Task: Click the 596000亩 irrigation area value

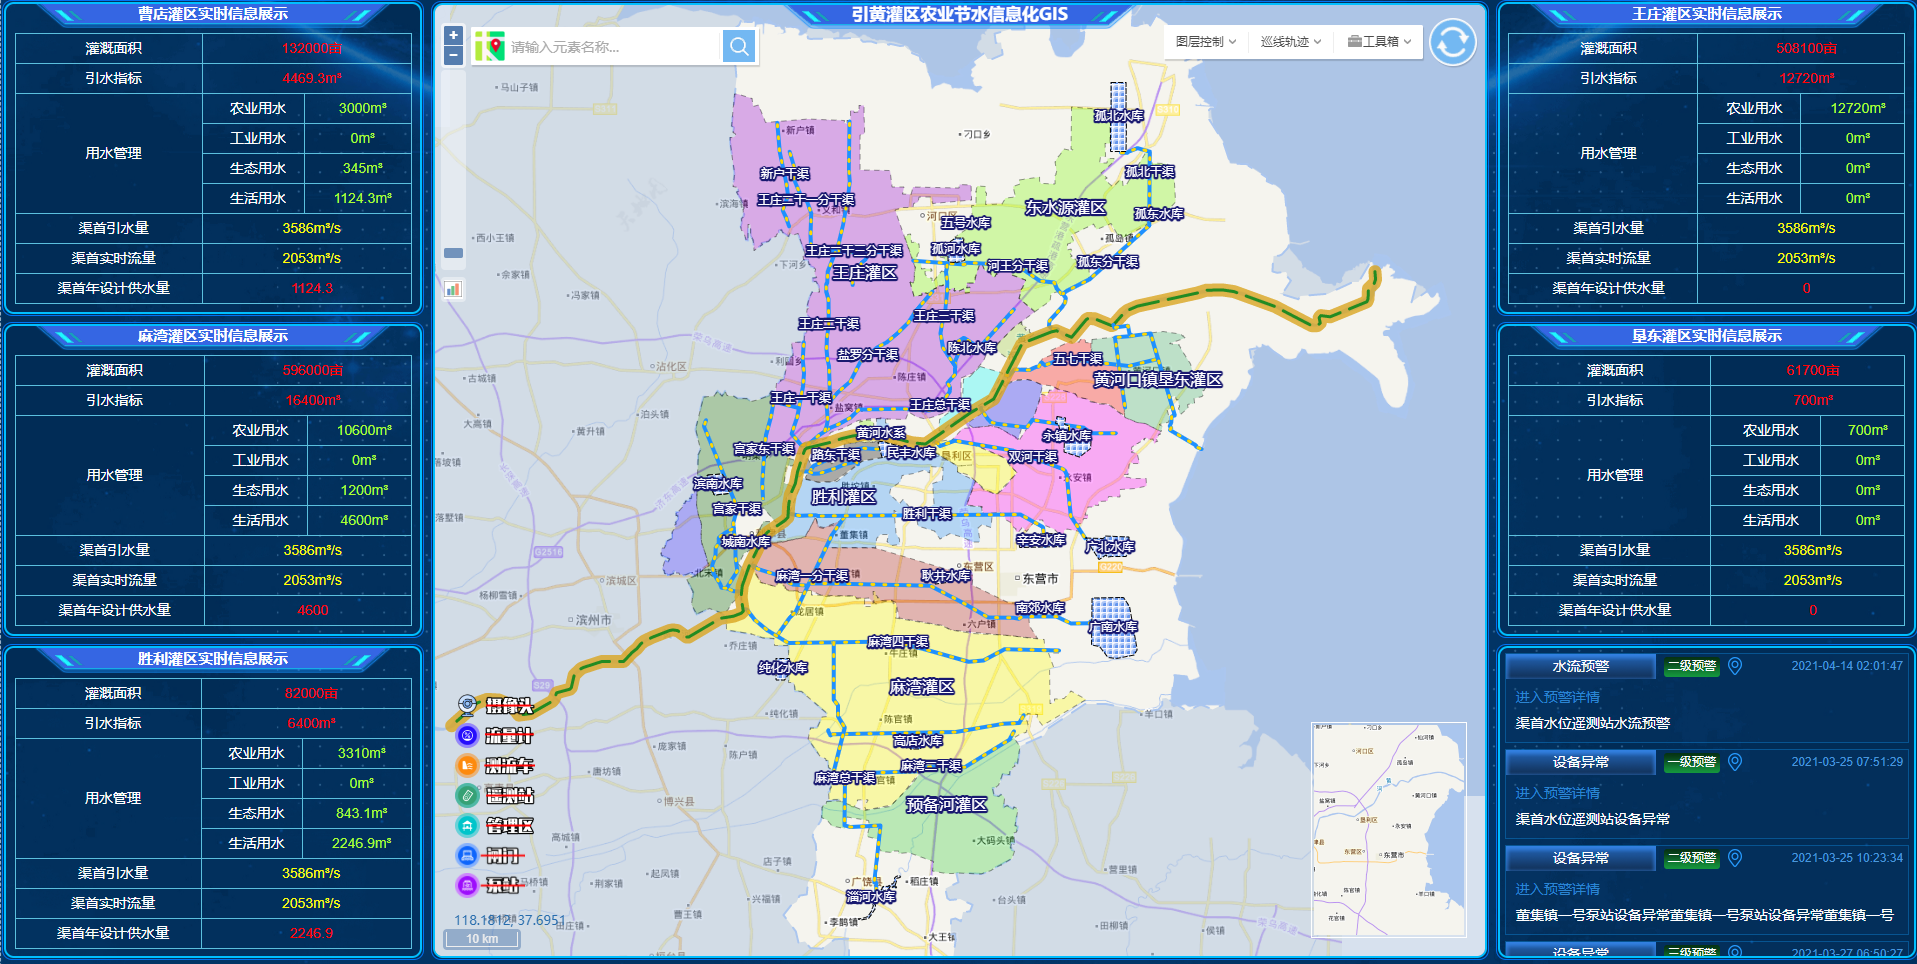Action: pos(312,370)
